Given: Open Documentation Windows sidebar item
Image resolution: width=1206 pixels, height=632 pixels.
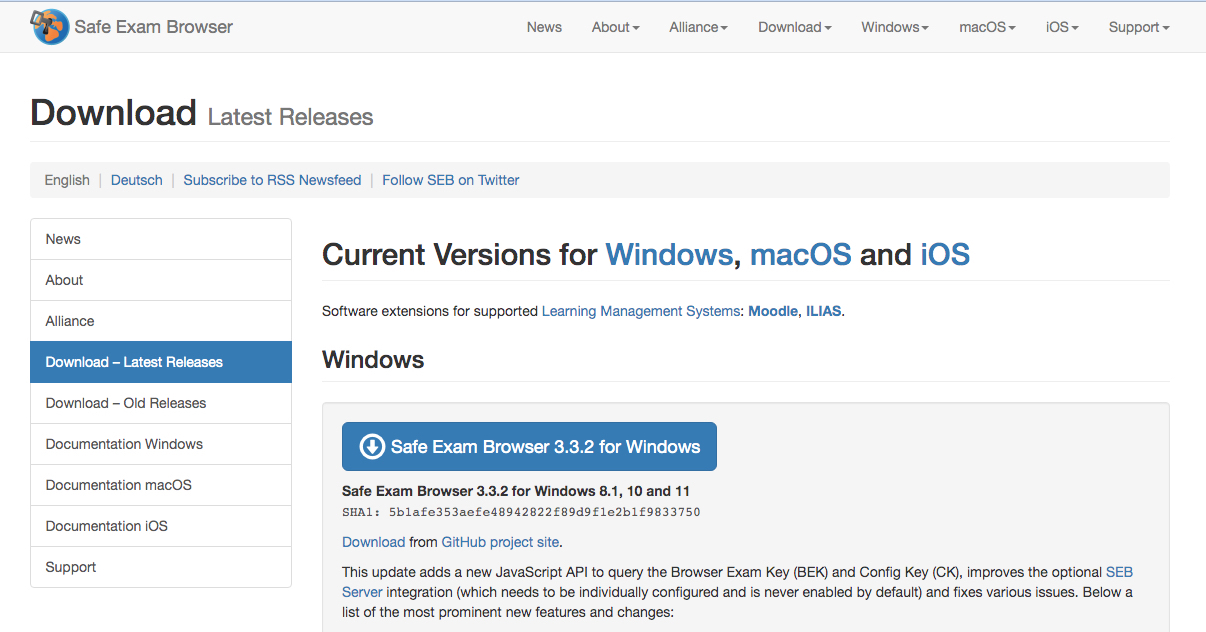Looking at the screenshot, I should click(124, 444).
